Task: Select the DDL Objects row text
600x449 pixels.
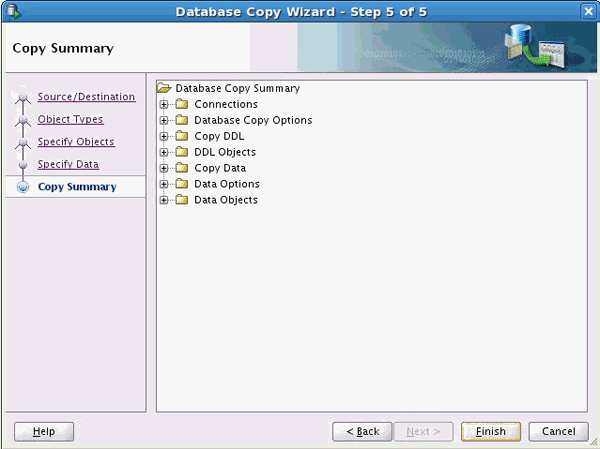Action: 225,152
